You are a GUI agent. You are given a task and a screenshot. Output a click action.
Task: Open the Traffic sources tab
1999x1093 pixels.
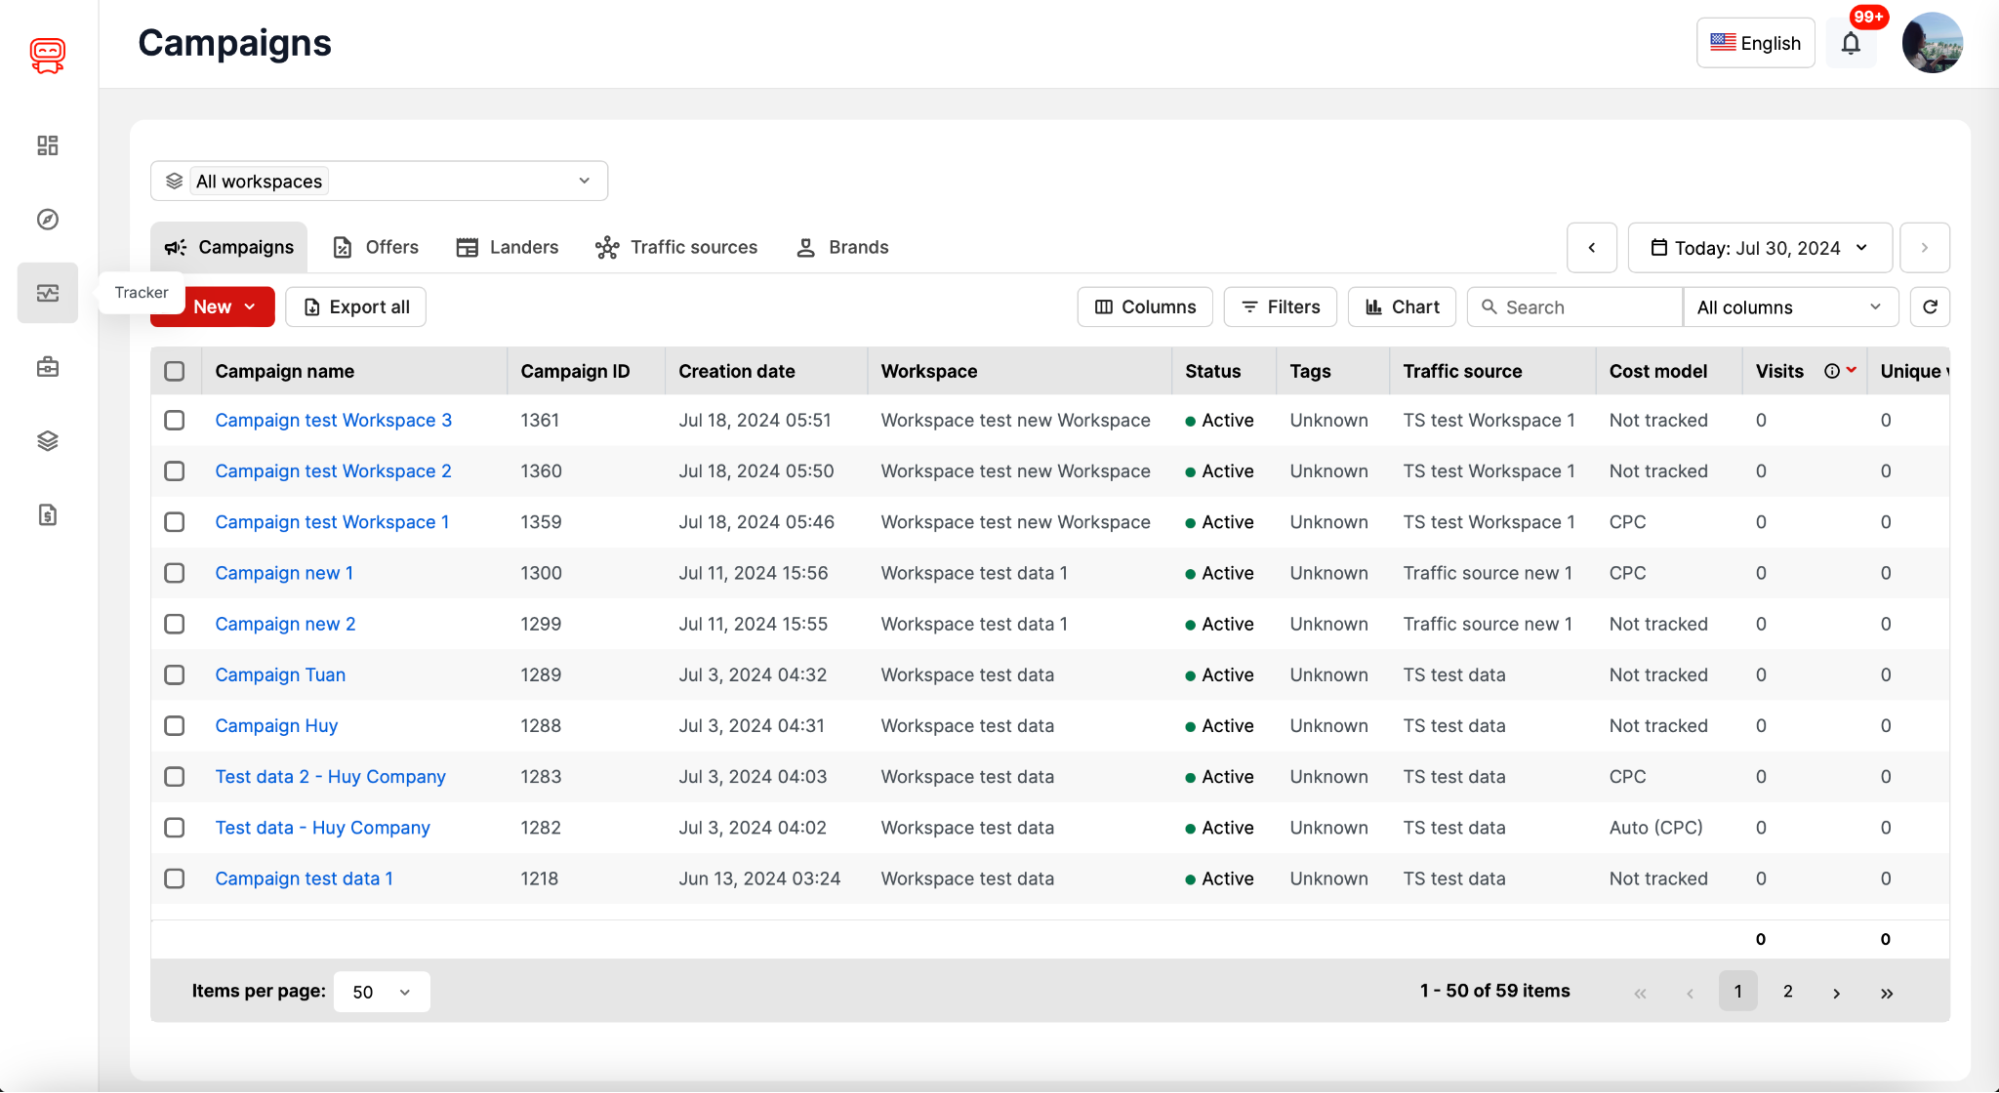pos(676,247)
